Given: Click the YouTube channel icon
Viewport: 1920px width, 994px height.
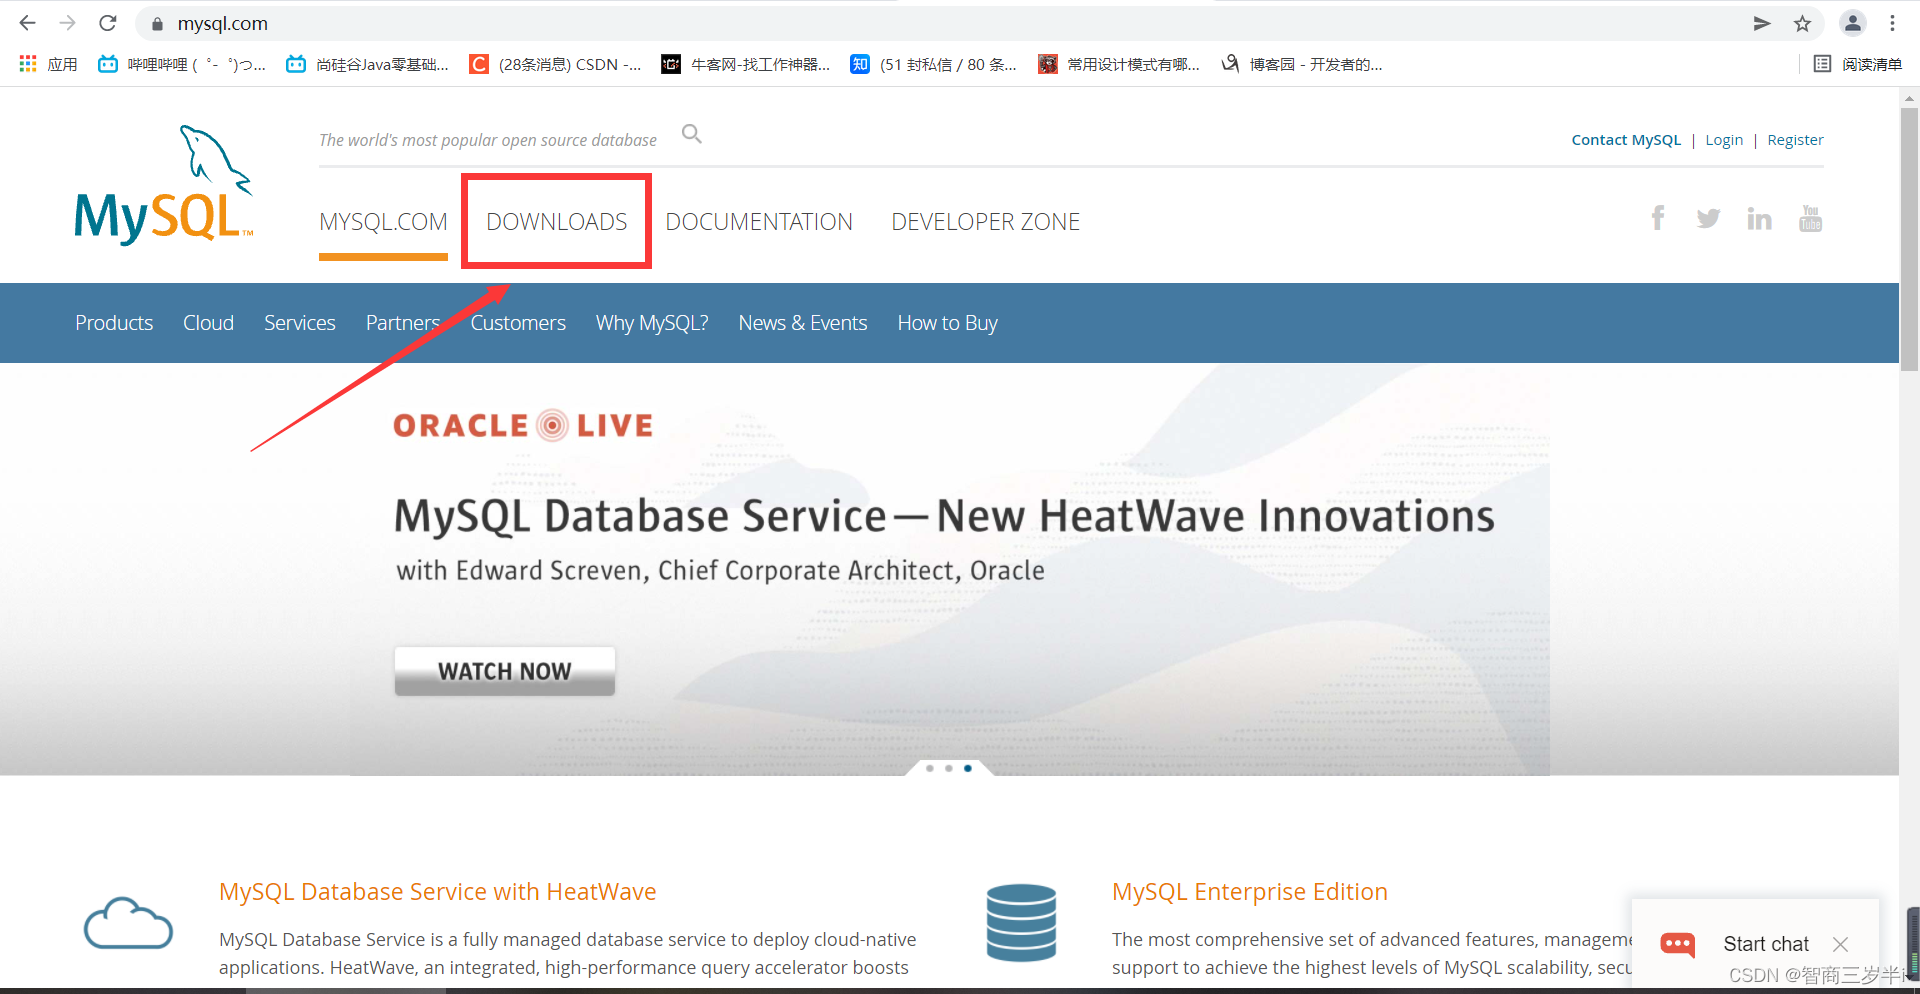Looking at the screenshot, I should 1810,218.
